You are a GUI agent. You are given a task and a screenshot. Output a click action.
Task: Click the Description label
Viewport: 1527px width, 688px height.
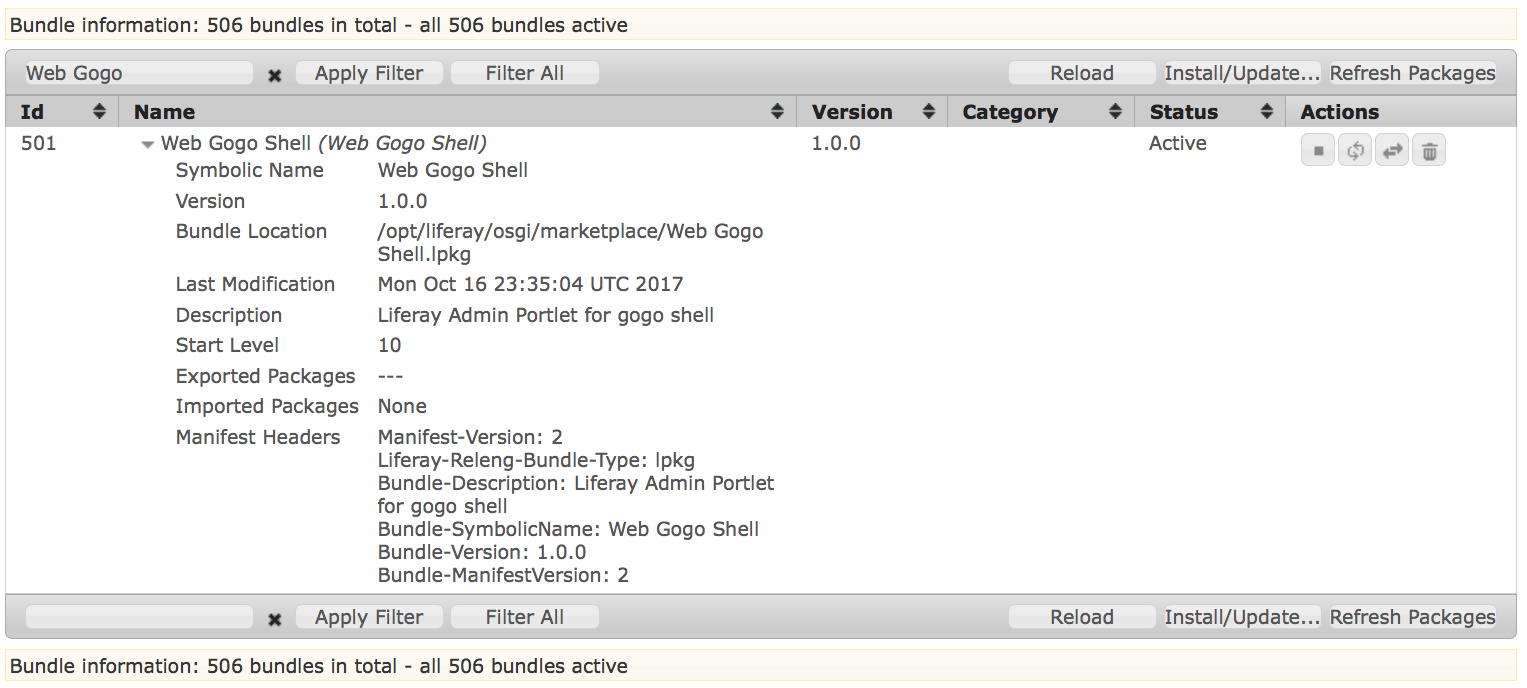(229, 315)
